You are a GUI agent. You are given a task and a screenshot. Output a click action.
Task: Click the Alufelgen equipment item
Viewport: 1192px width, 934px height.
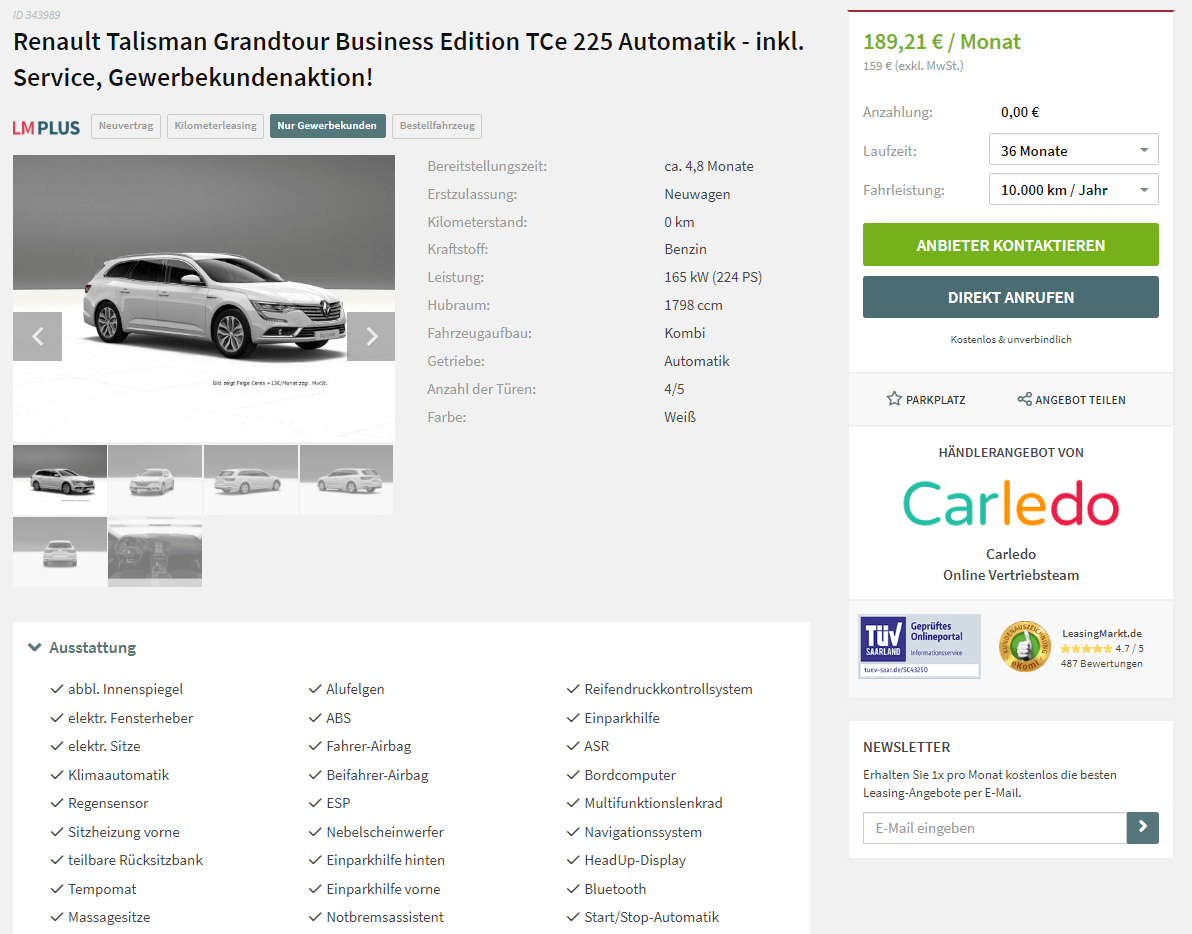pyautogui.click(x=355, y=689)
